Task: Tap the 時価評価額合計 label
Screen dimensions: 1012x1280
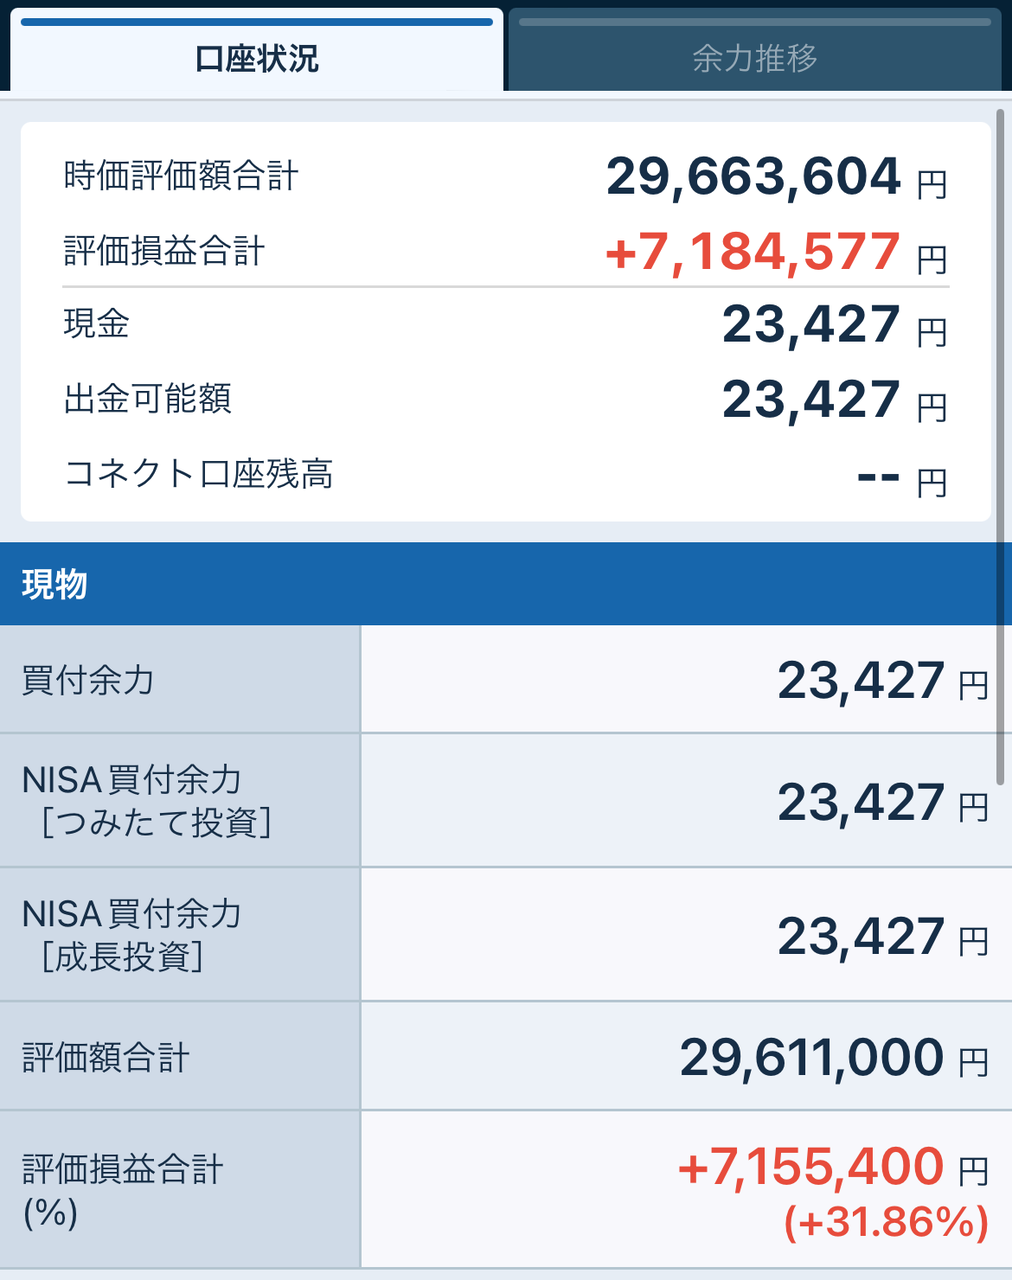Action: point(181,176)
